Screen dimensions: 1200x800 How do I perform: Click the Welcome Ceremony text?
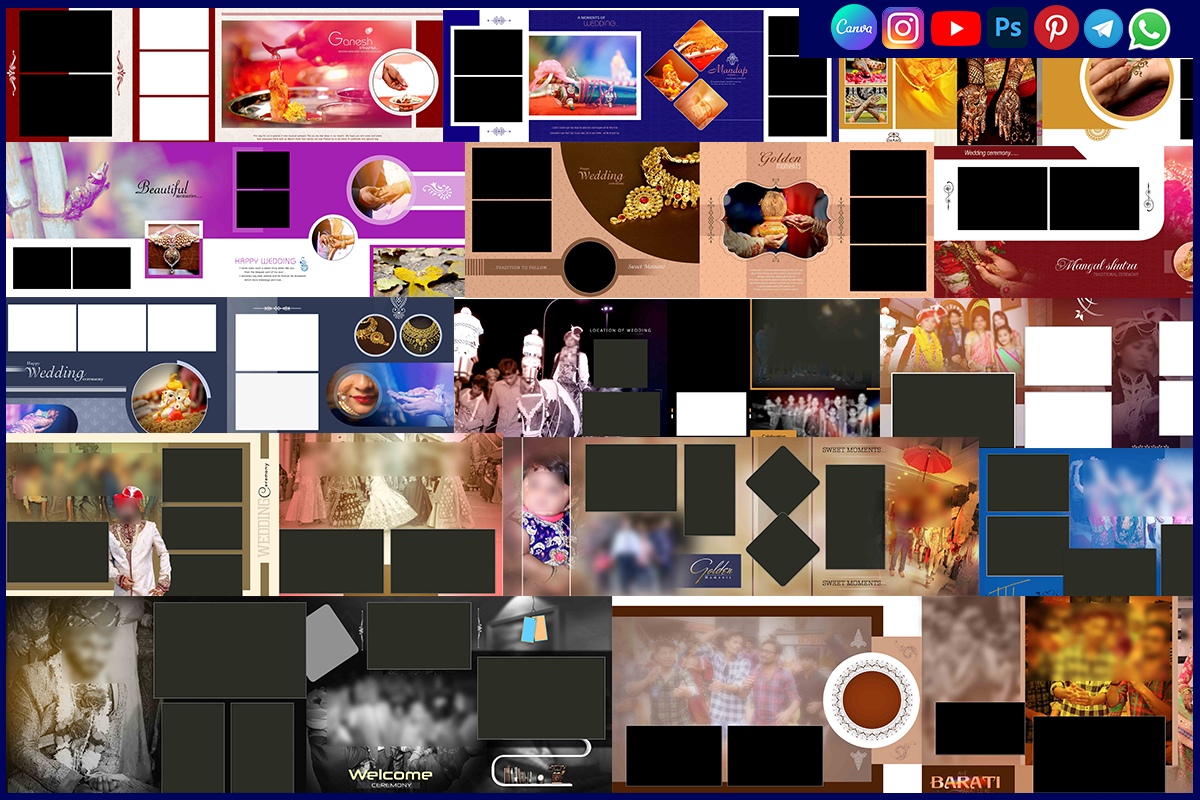pyautogui.click(x=390, y=776)
